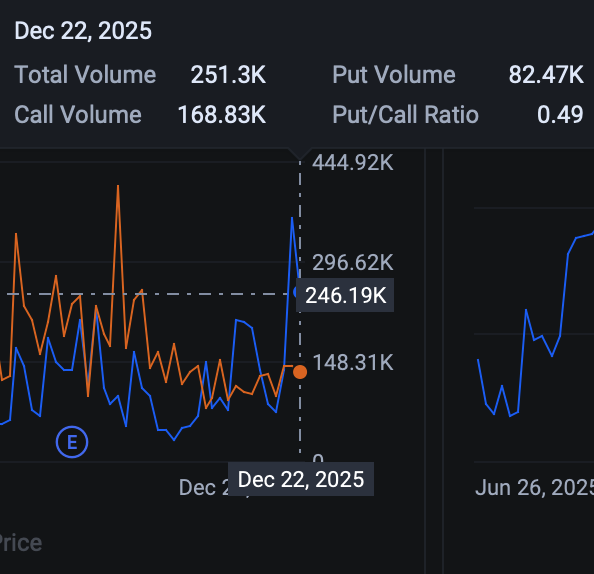Click the 'Put Volume' 82.47K value
The width and height of the screenshot is (594, 574).
546,75
